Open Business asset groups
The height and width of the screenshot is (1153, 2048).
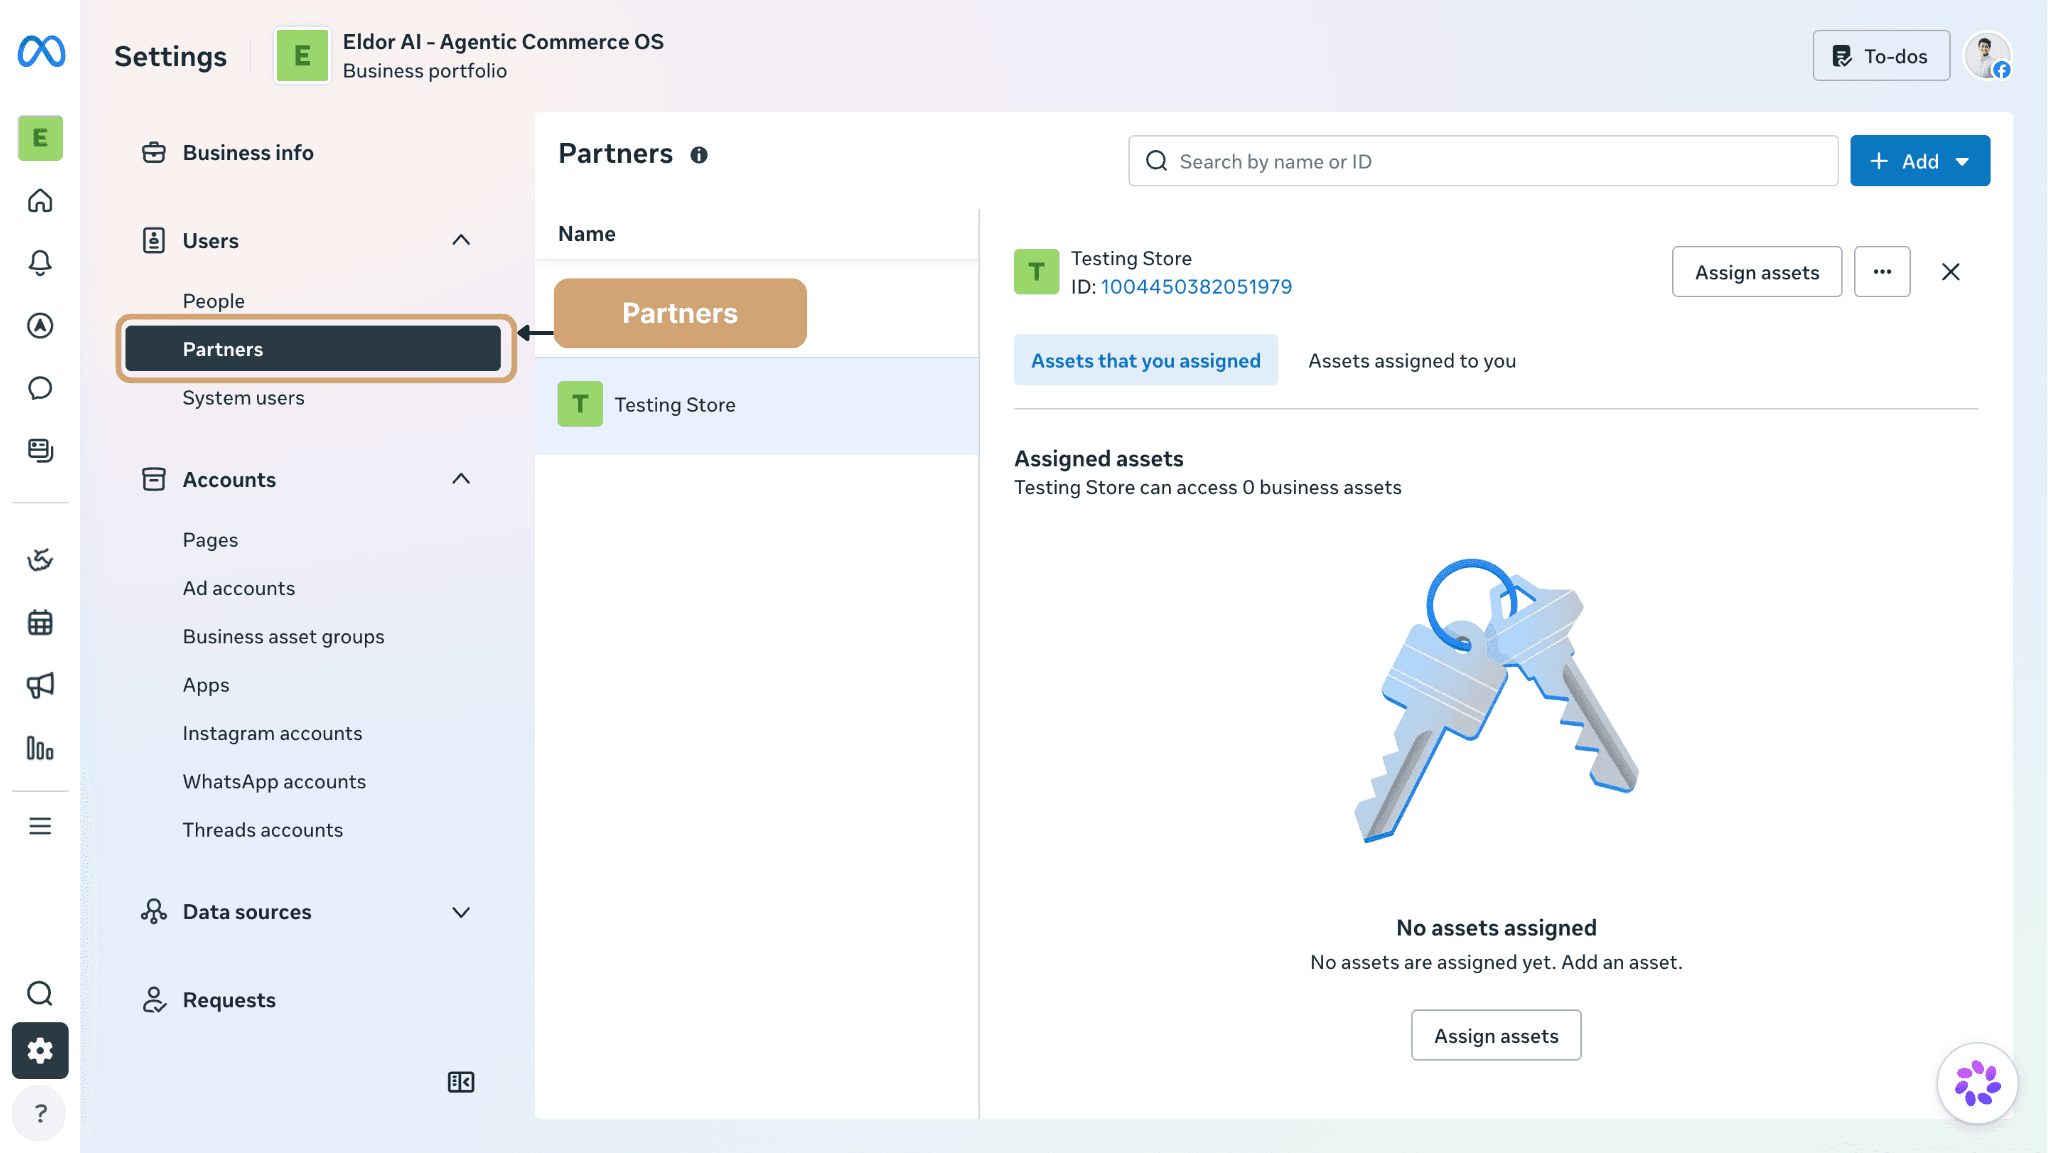(284, 637)
